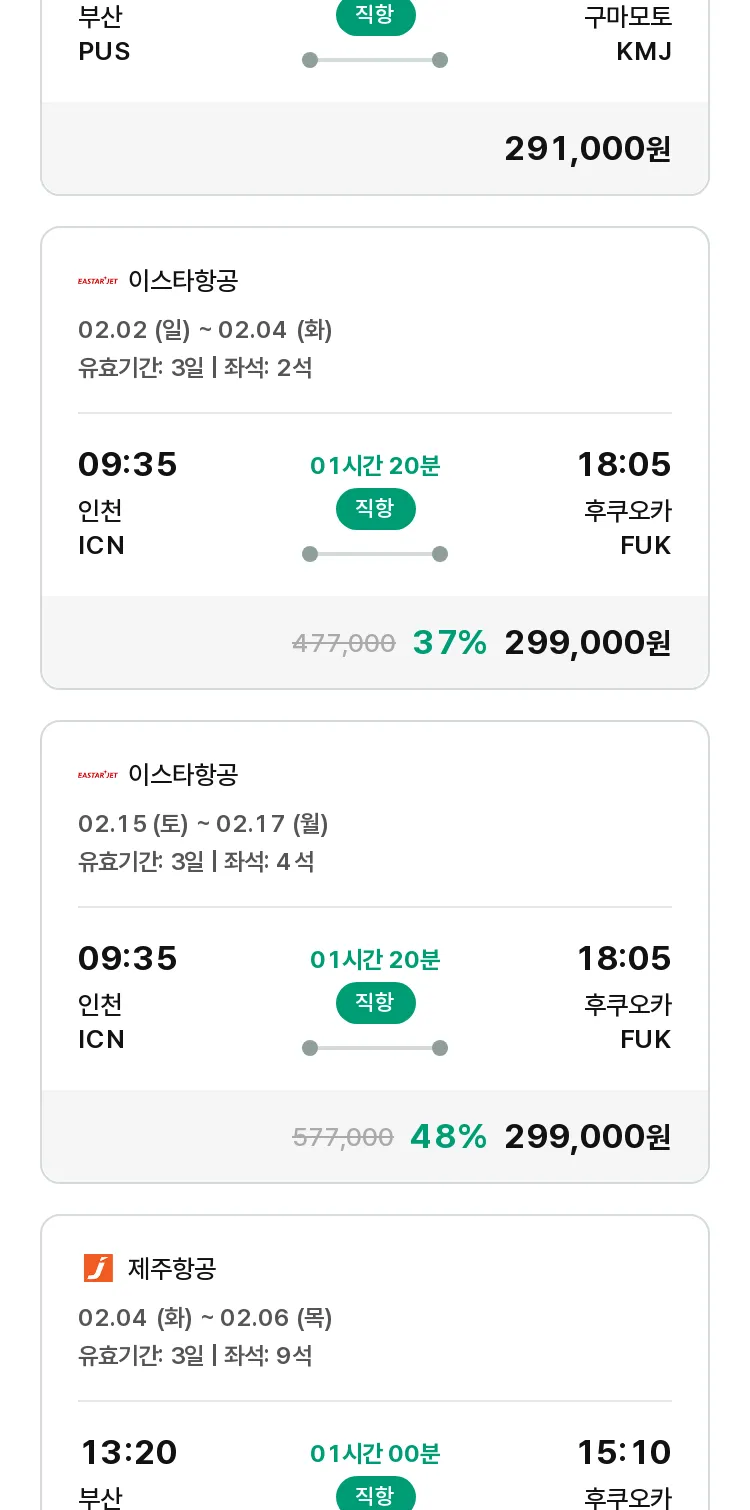Tap the 13:20 departure time on Jeju Air
The width and height of the screenshot is (750, 1510).
[x=128, y=1452]
